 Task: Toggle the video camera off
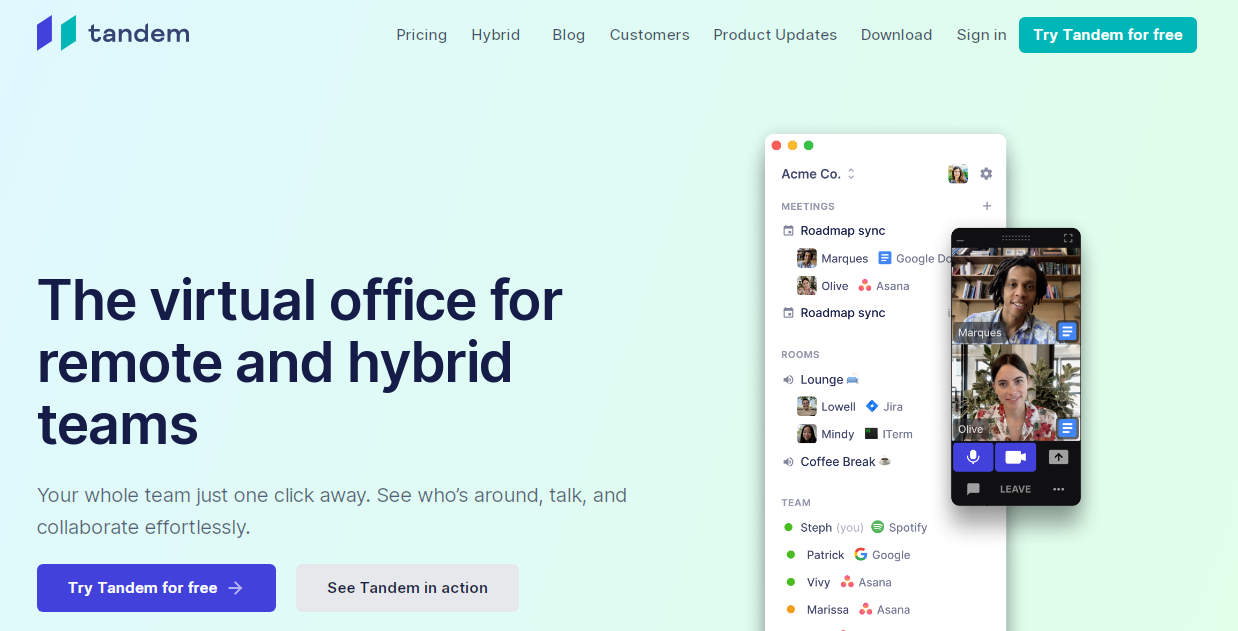1015,457
